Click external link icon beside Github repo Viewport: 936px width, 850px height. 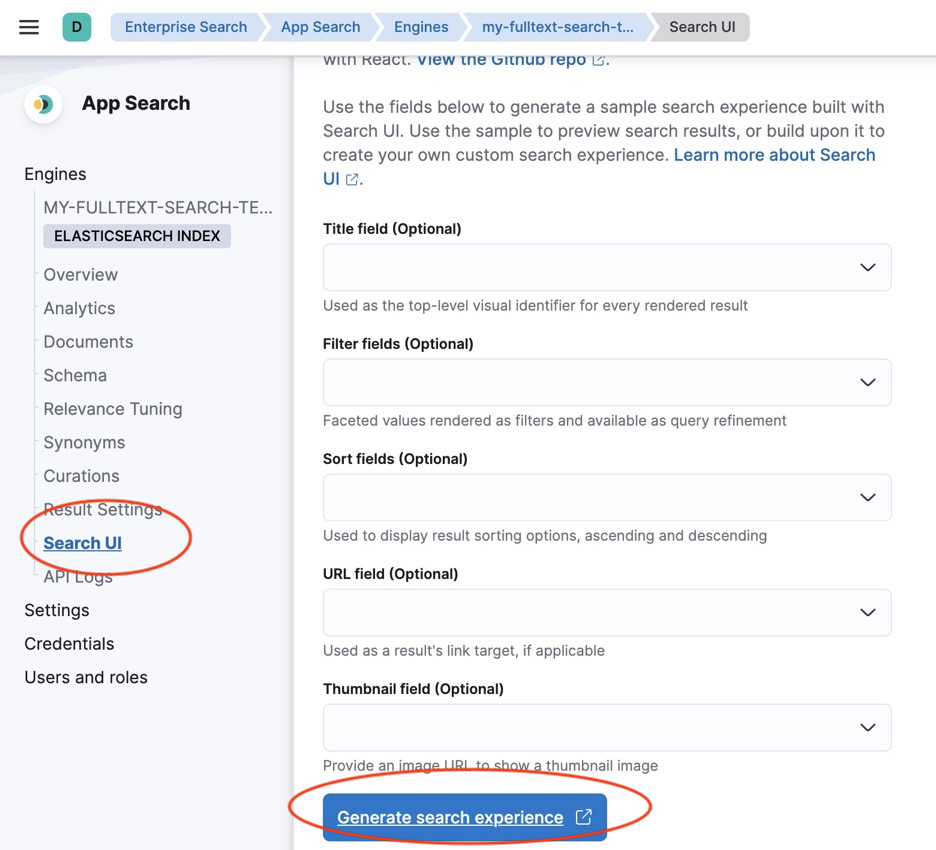(x=598, y=60)
